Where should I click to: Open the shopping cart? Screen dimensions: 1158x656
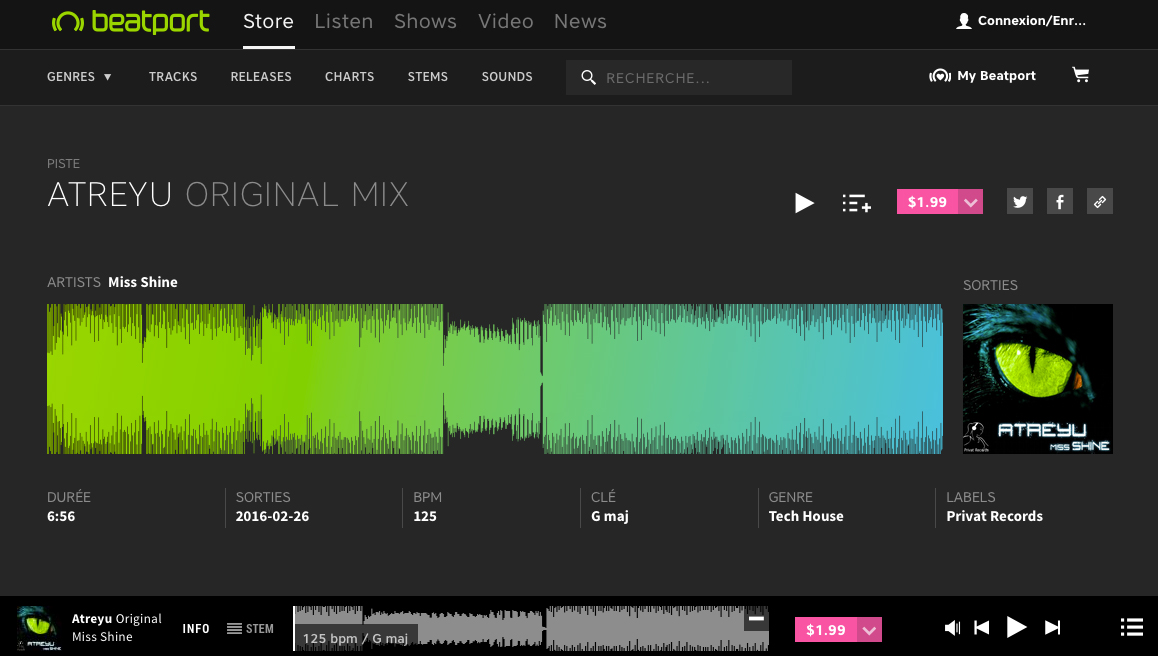1081,76
